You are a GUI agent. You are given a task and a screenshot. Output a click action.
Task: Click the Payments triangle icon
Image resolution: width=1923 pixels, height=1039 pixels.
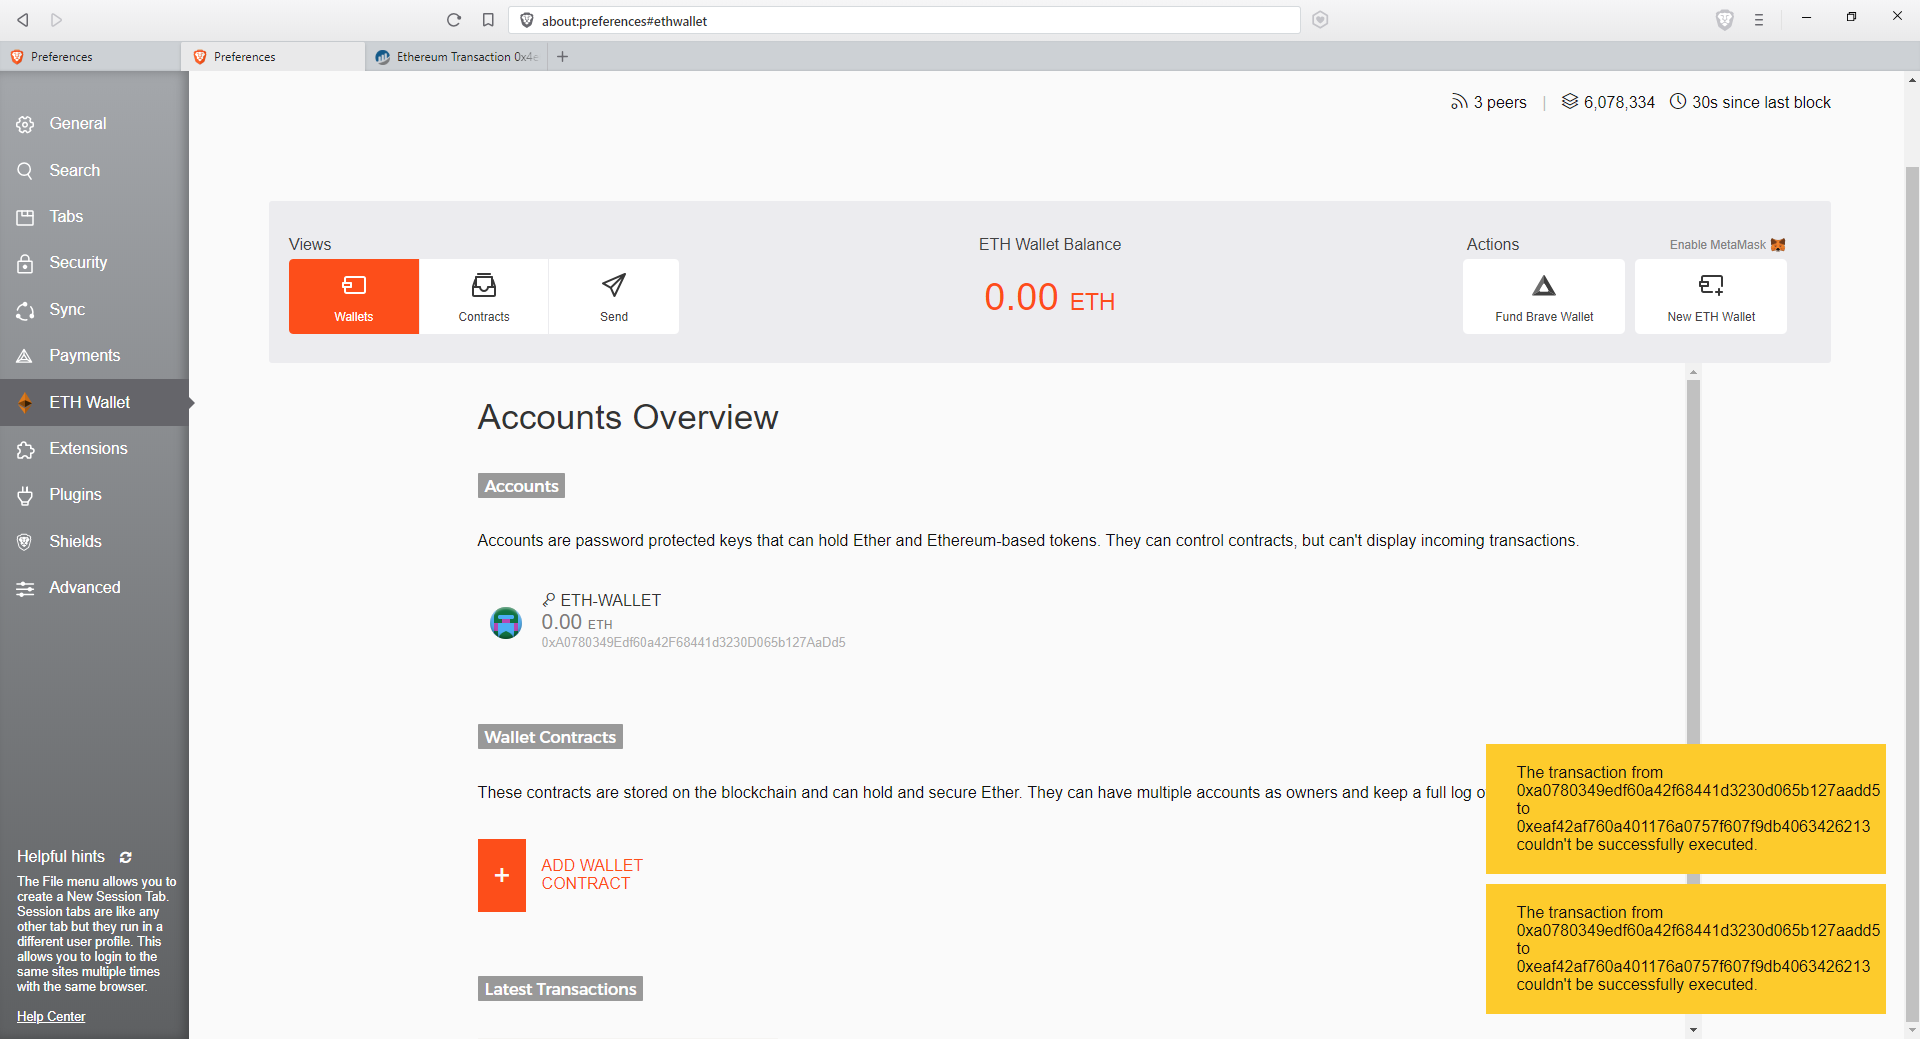pos(25,356)
